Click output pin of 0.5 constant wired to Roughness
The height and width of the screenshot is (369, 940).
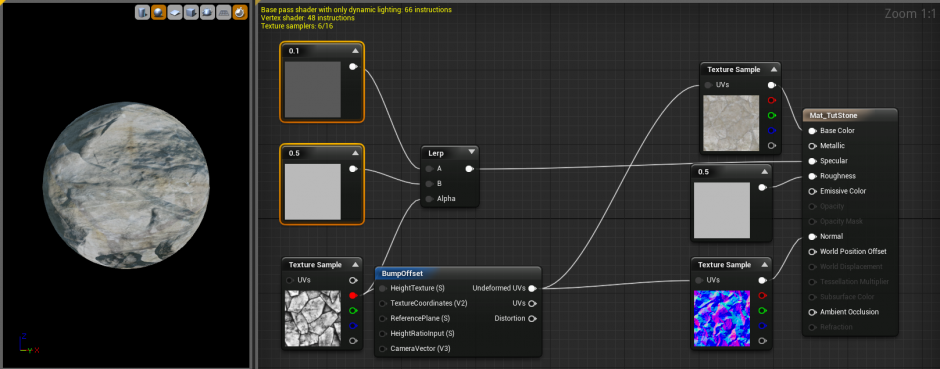(x=763, y=187)
